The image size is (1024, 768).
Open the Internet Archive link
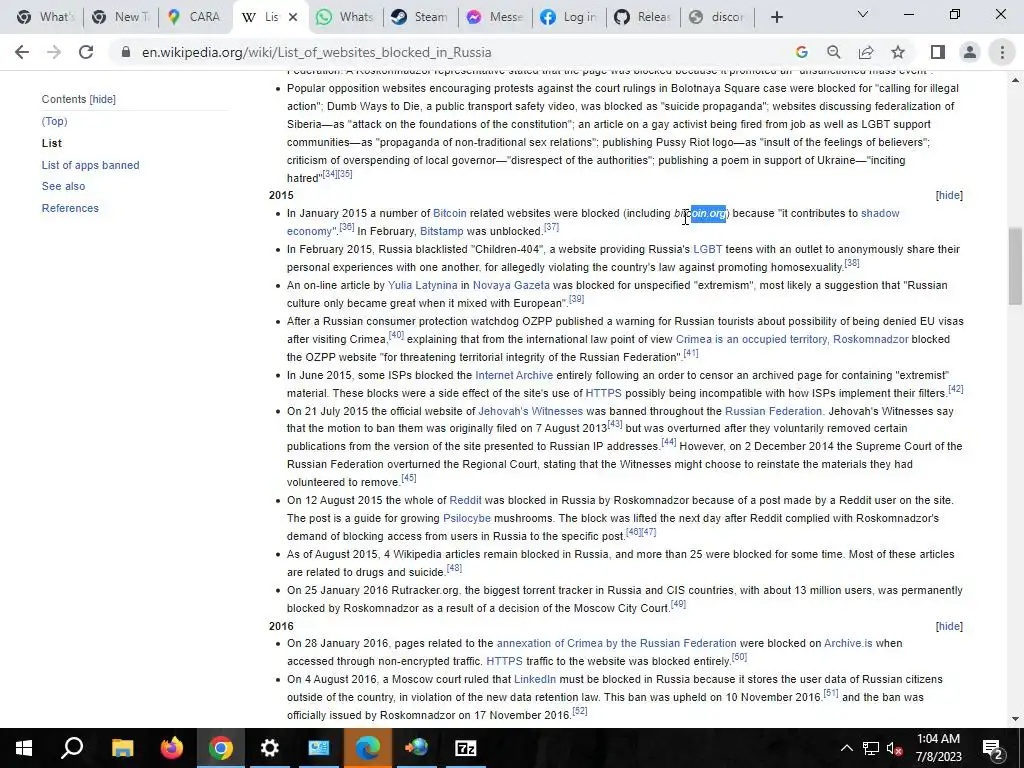(x=514, y=376)
